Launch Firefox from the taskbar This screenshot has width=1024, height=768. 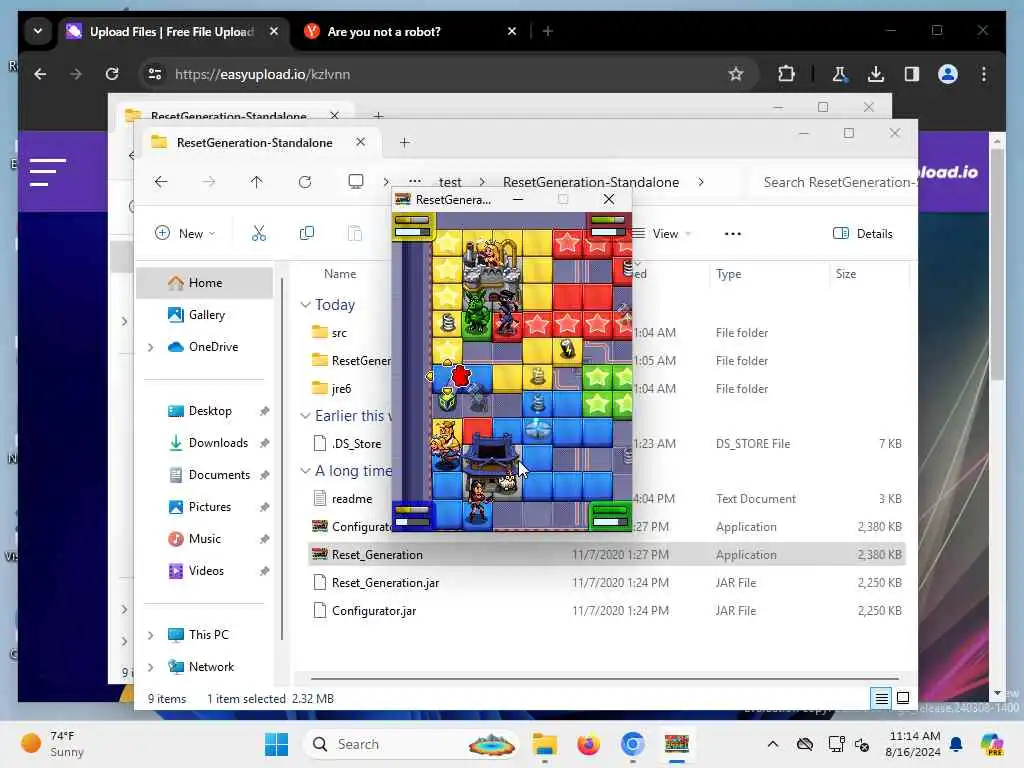[x=588, y=744]
